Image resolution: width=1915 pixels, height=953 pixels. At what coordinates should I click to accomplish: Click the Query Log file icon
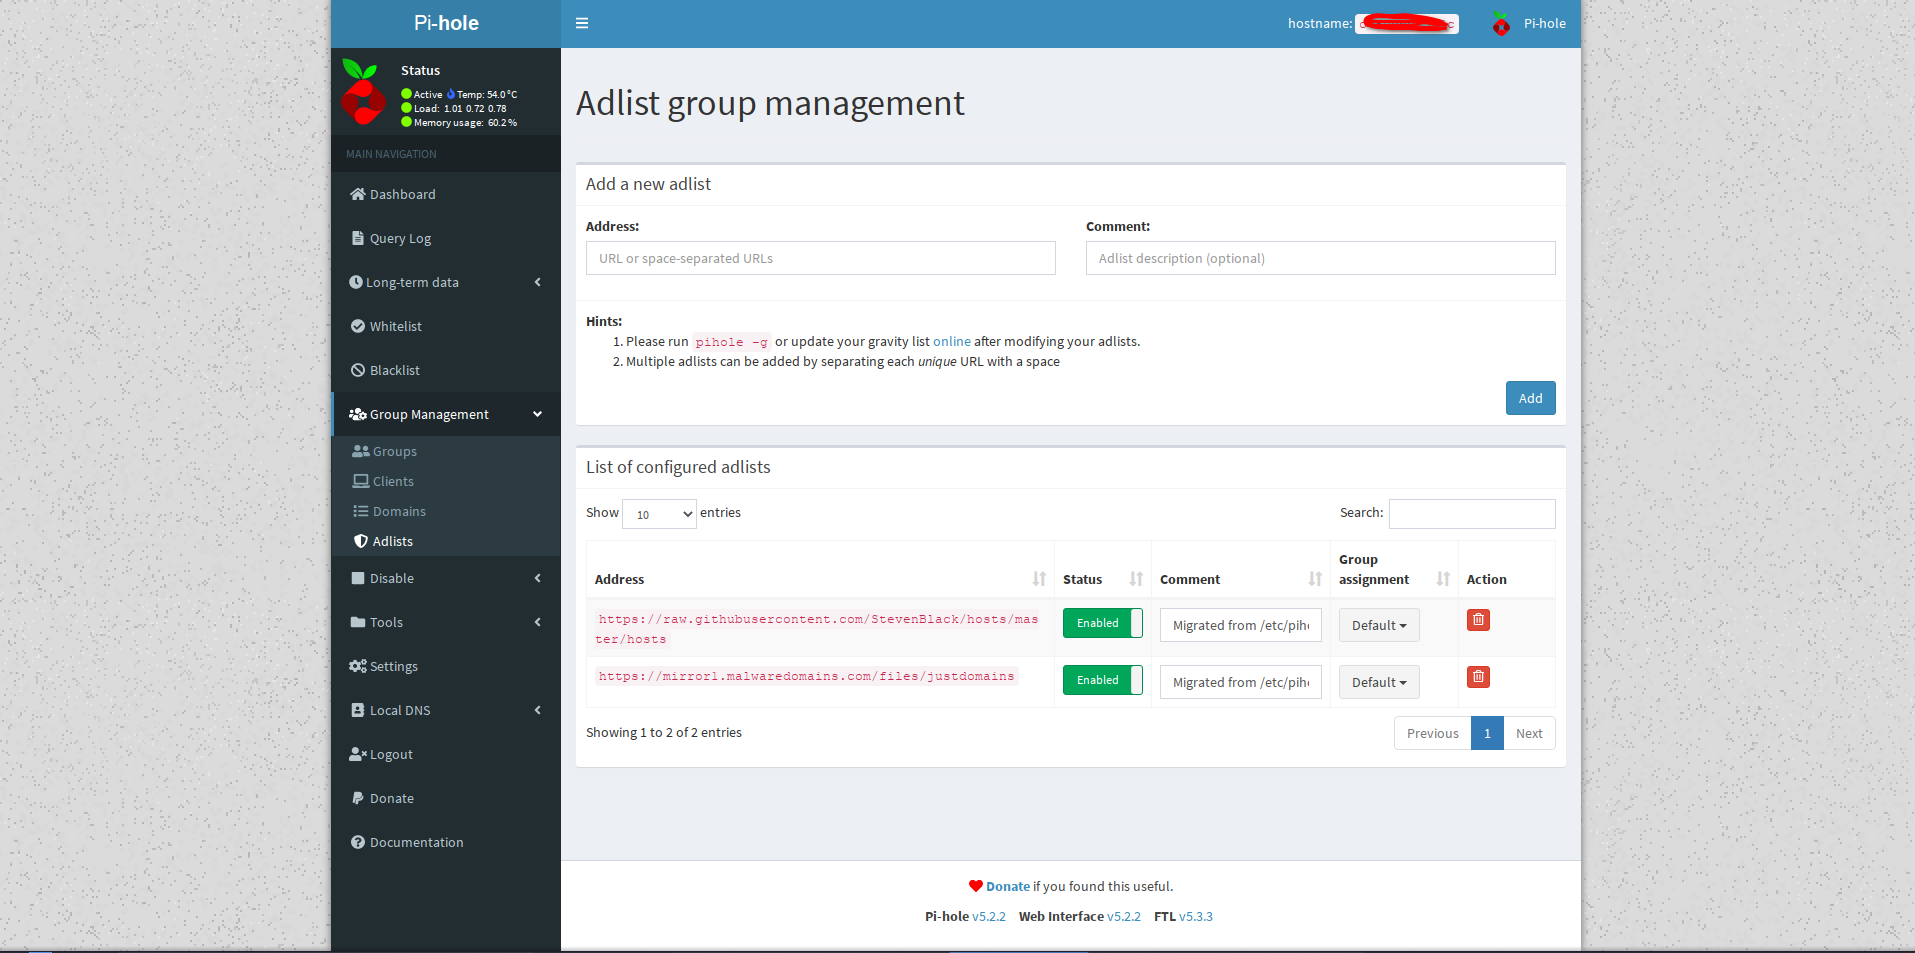pos(357,238)
